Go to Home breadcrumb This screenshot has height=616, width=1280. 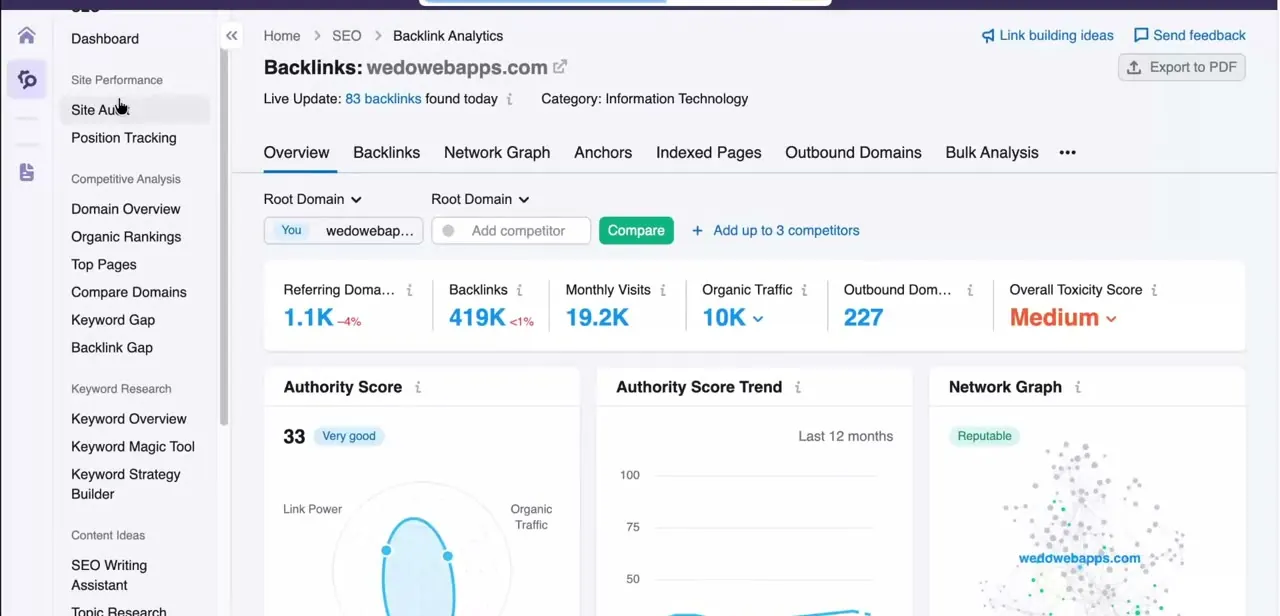[282, 36]
